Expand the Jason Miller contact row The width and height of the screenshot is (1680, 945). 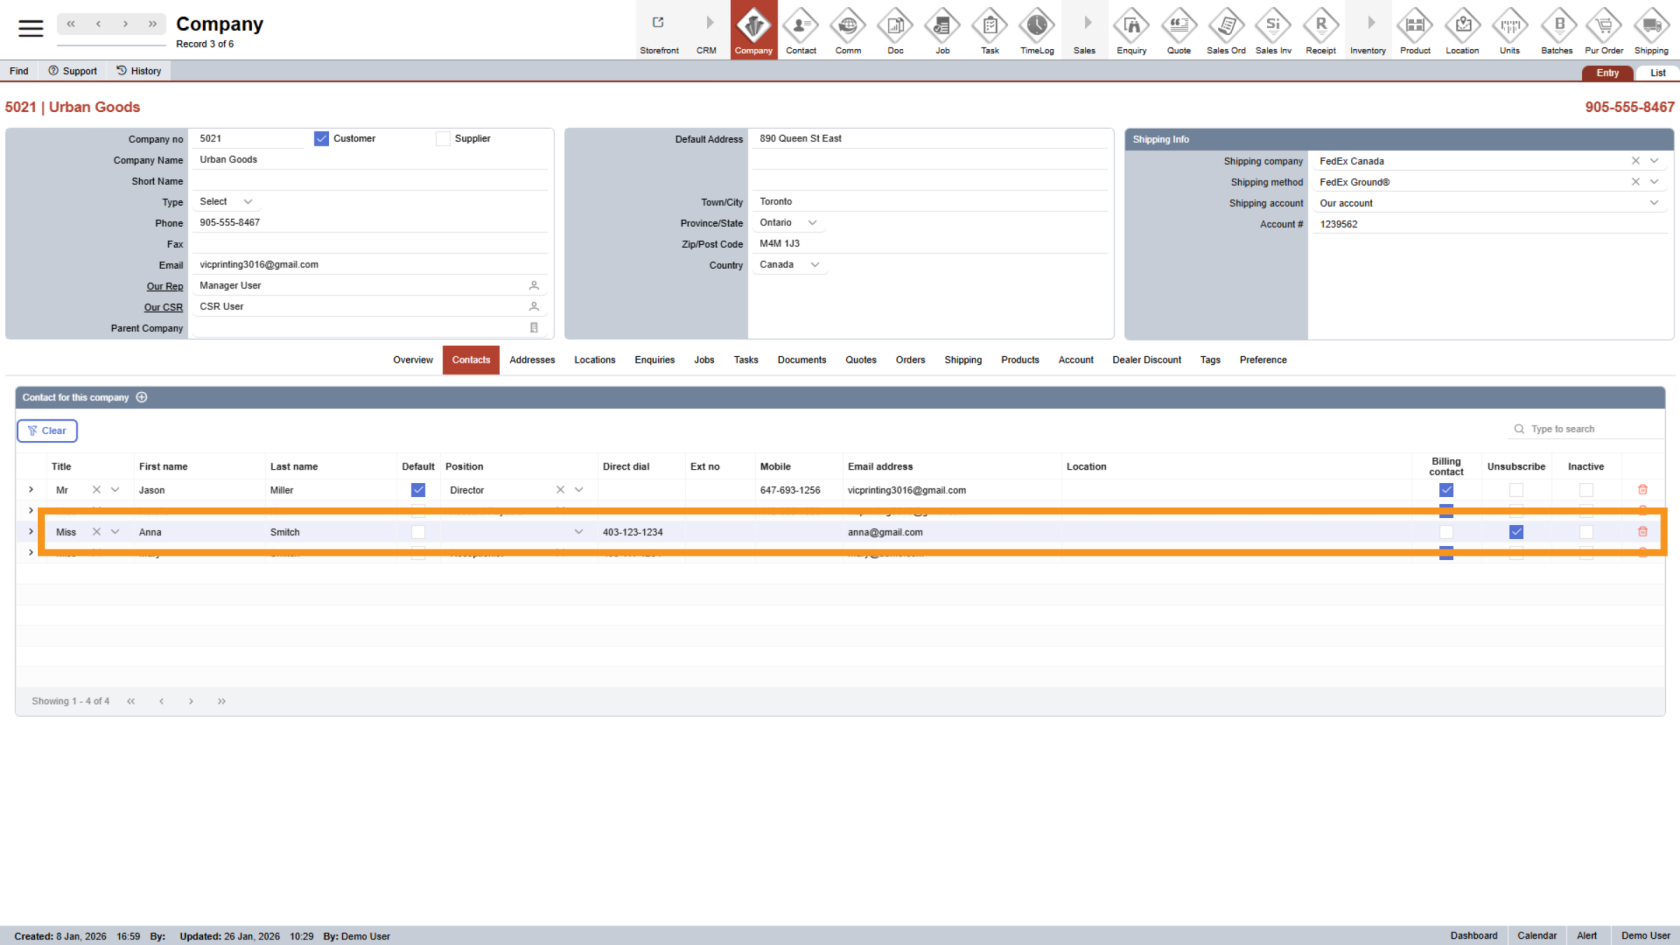pyautogui.click(x=31, y=490)
